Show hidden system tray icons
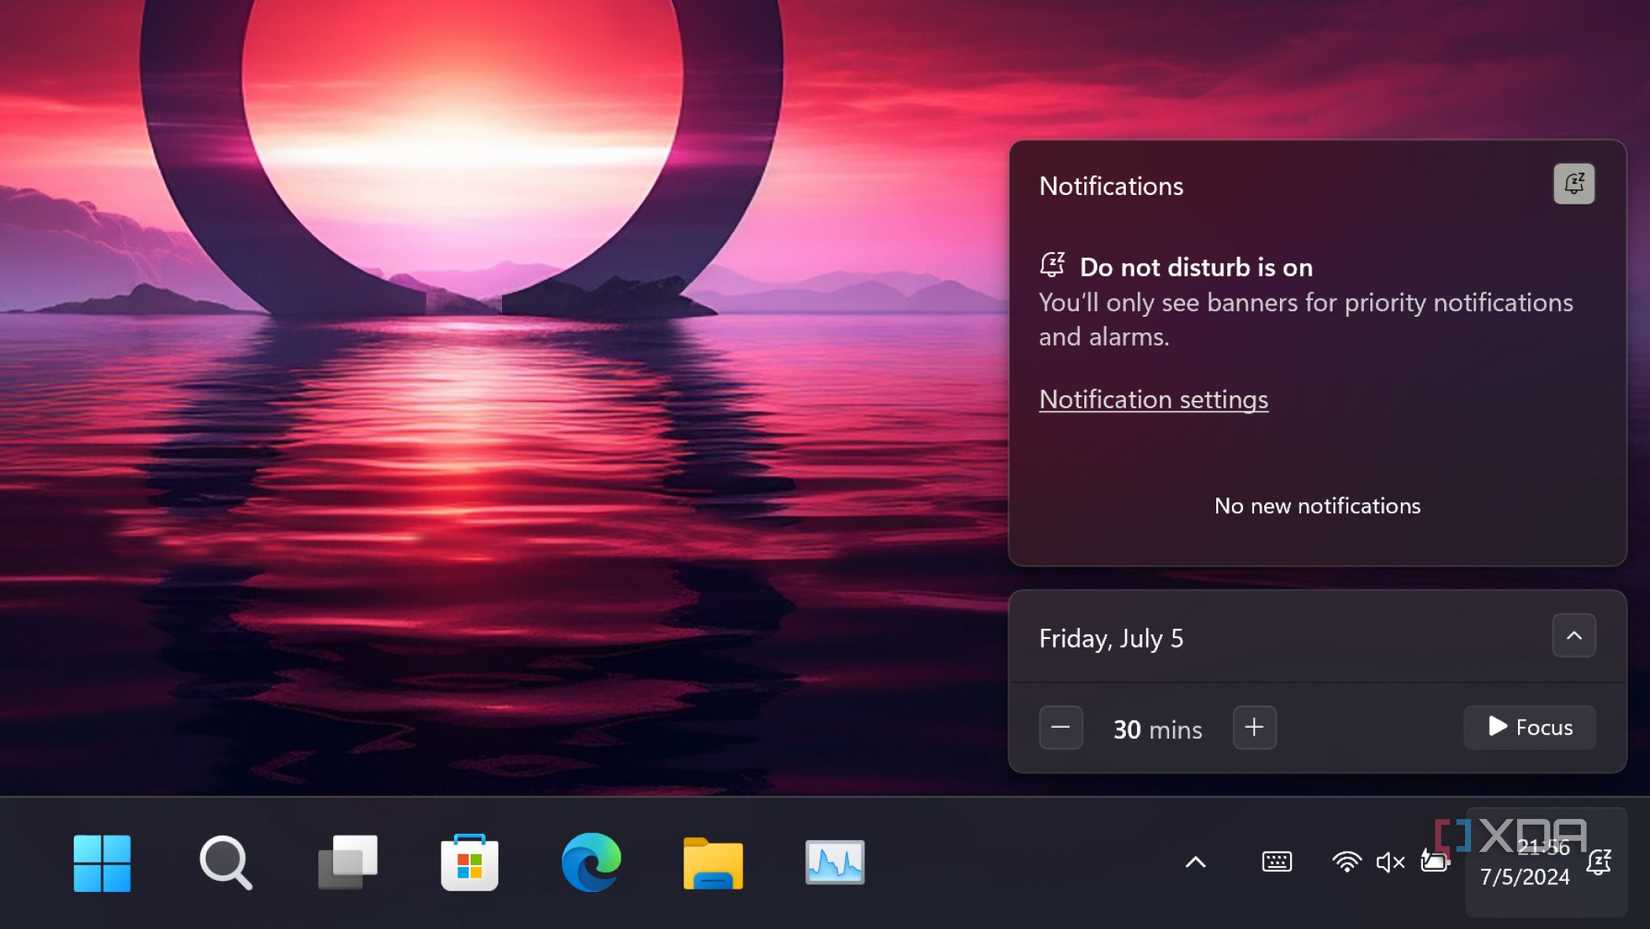This screenshot has height=929, width=1650. pyautogui.click(x=1195, y=862)
